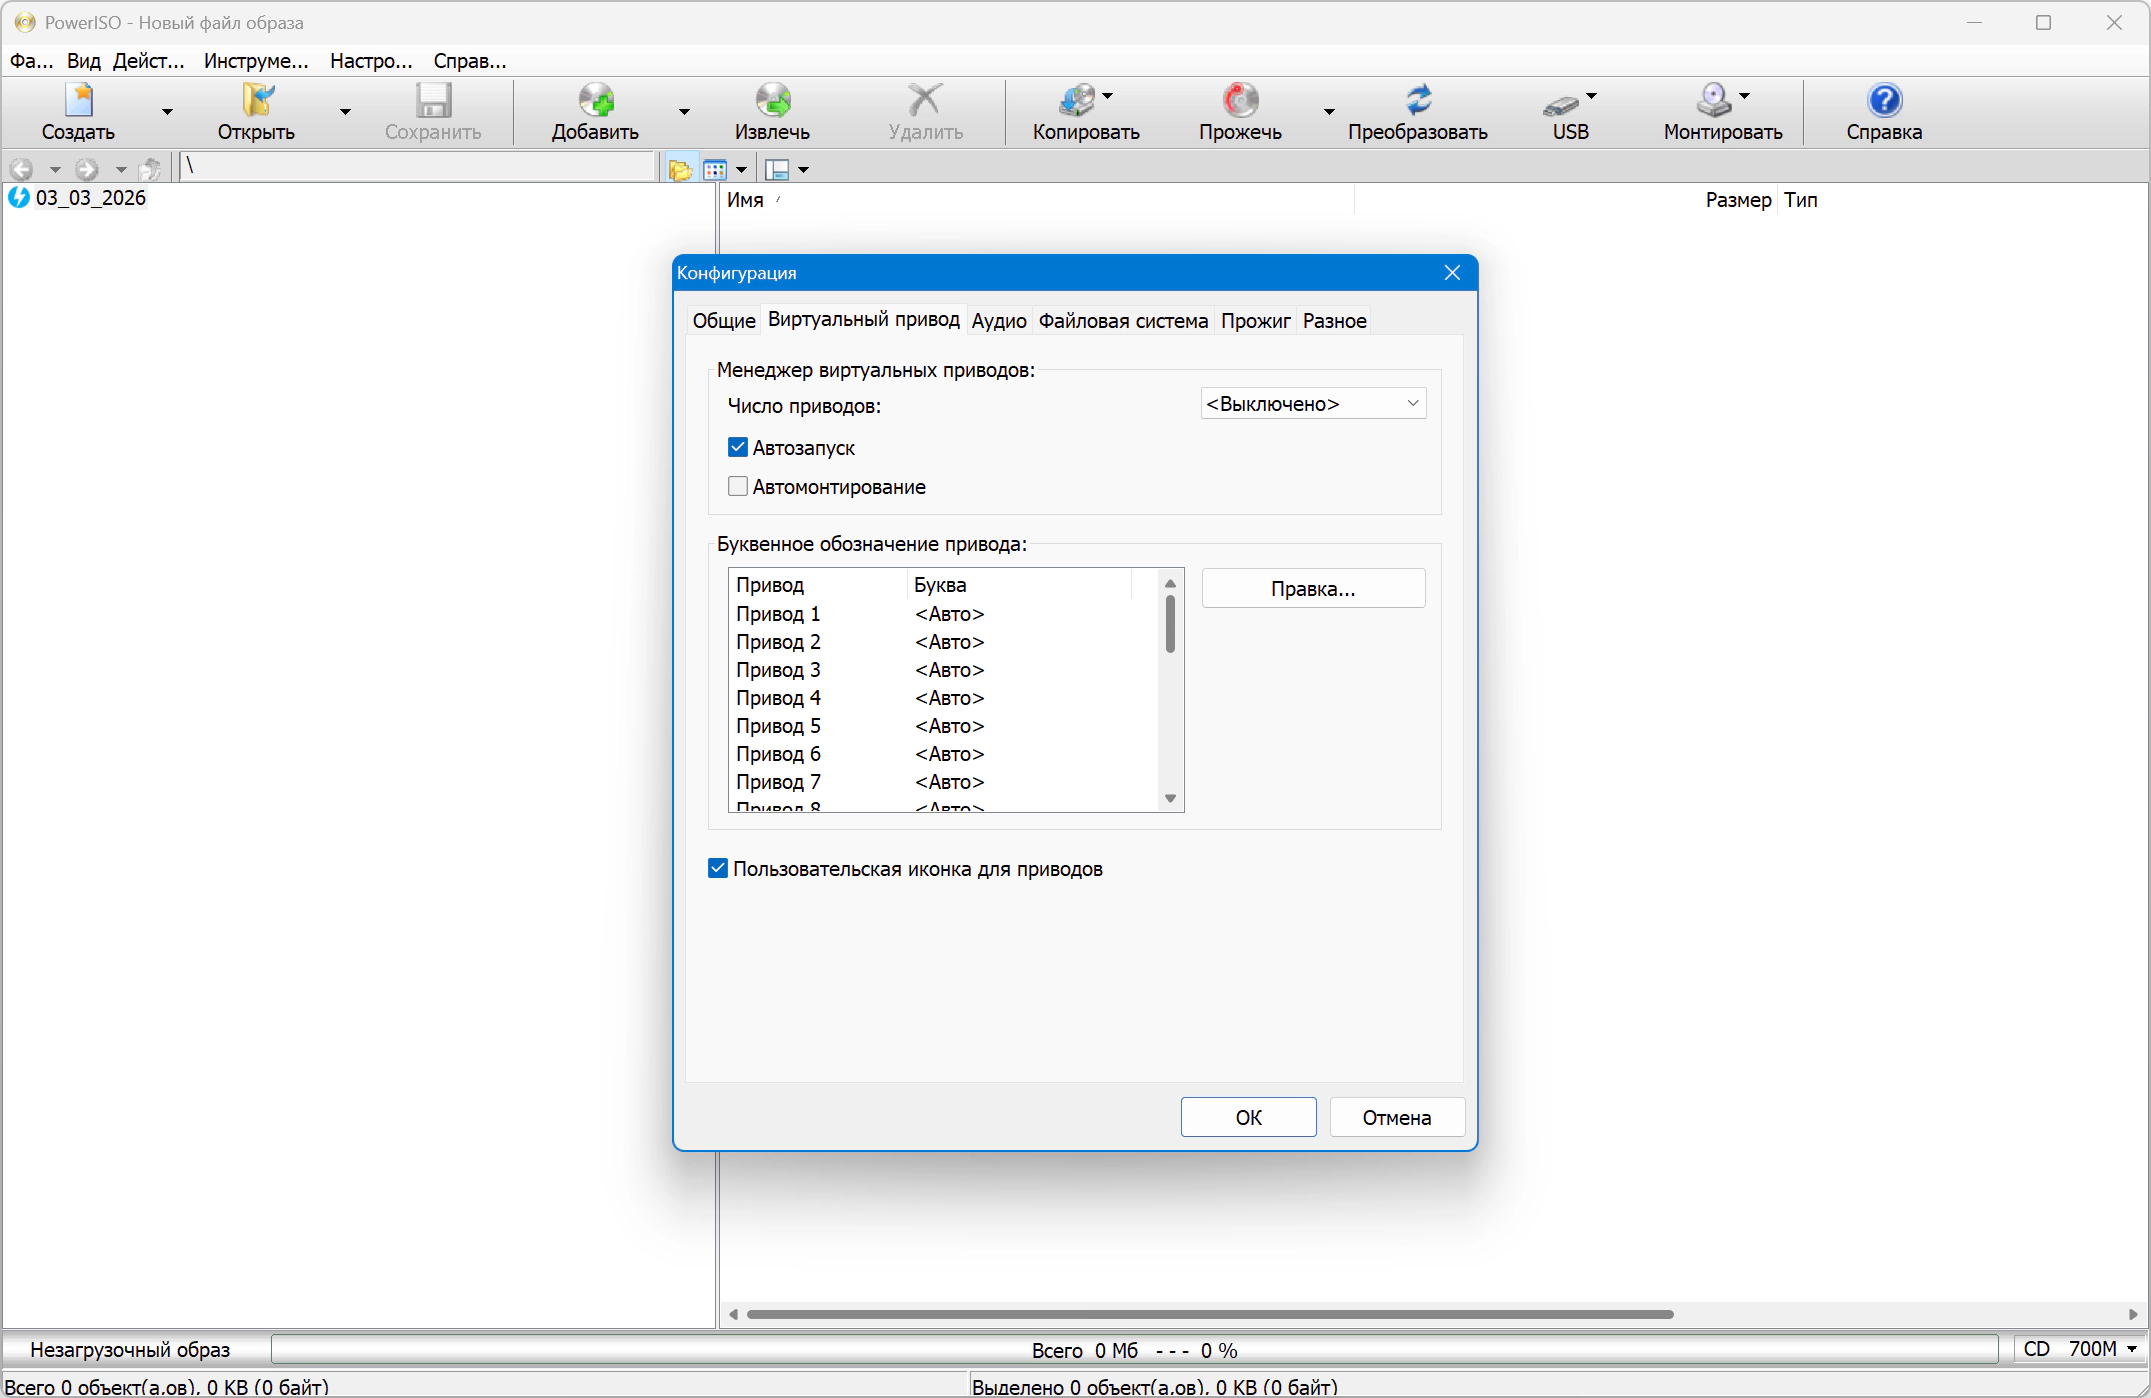Uncheck the Автозапуск checkbox
Screen dimensions: 2151x1398
point(738,447)
